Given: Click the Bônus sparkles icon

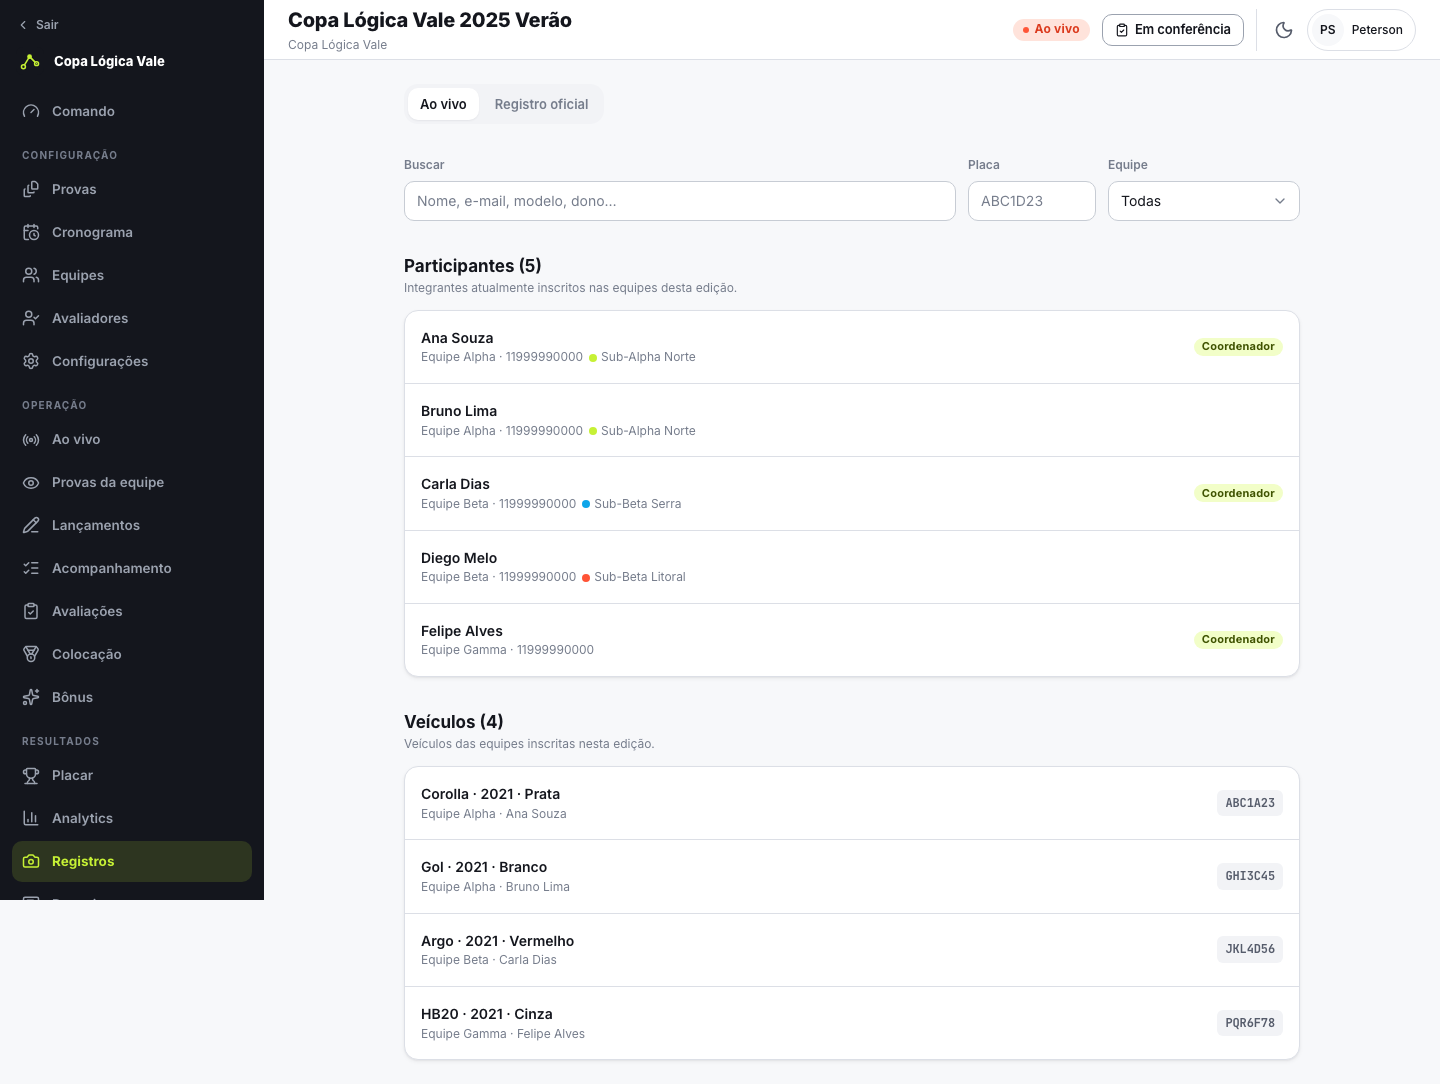Looking at the screenshot, I should [31, 697].
